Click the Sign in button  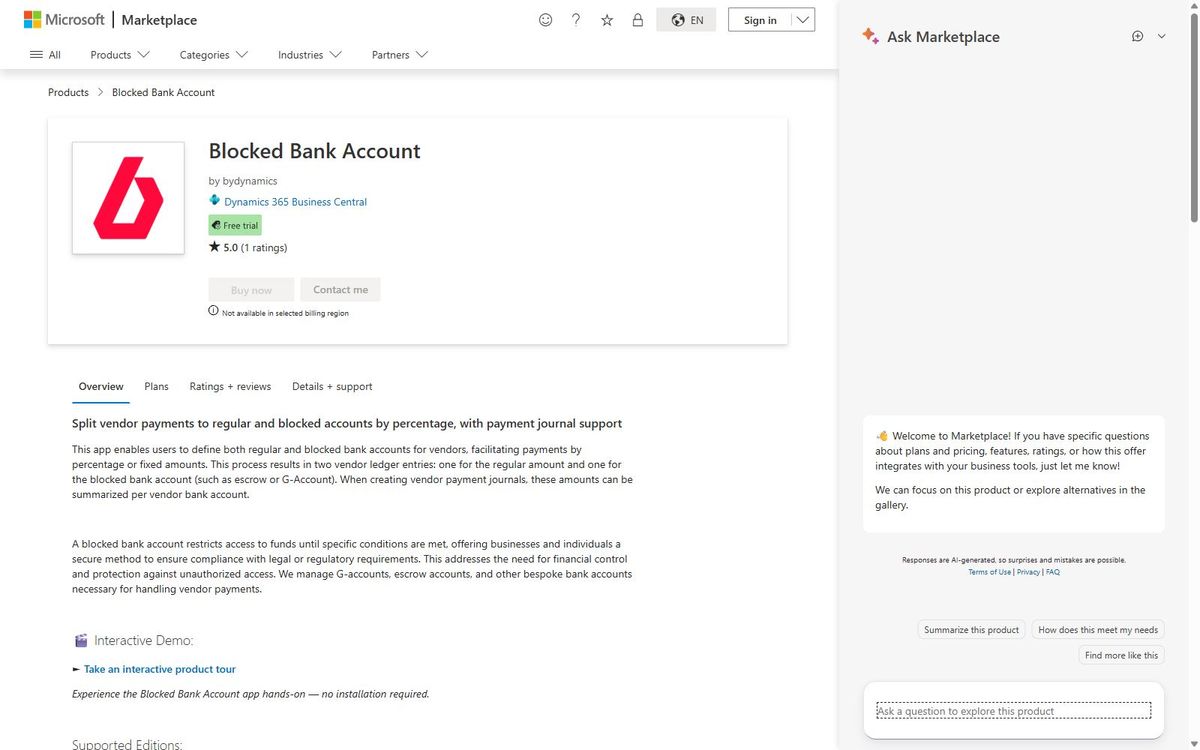pos(760,20)
